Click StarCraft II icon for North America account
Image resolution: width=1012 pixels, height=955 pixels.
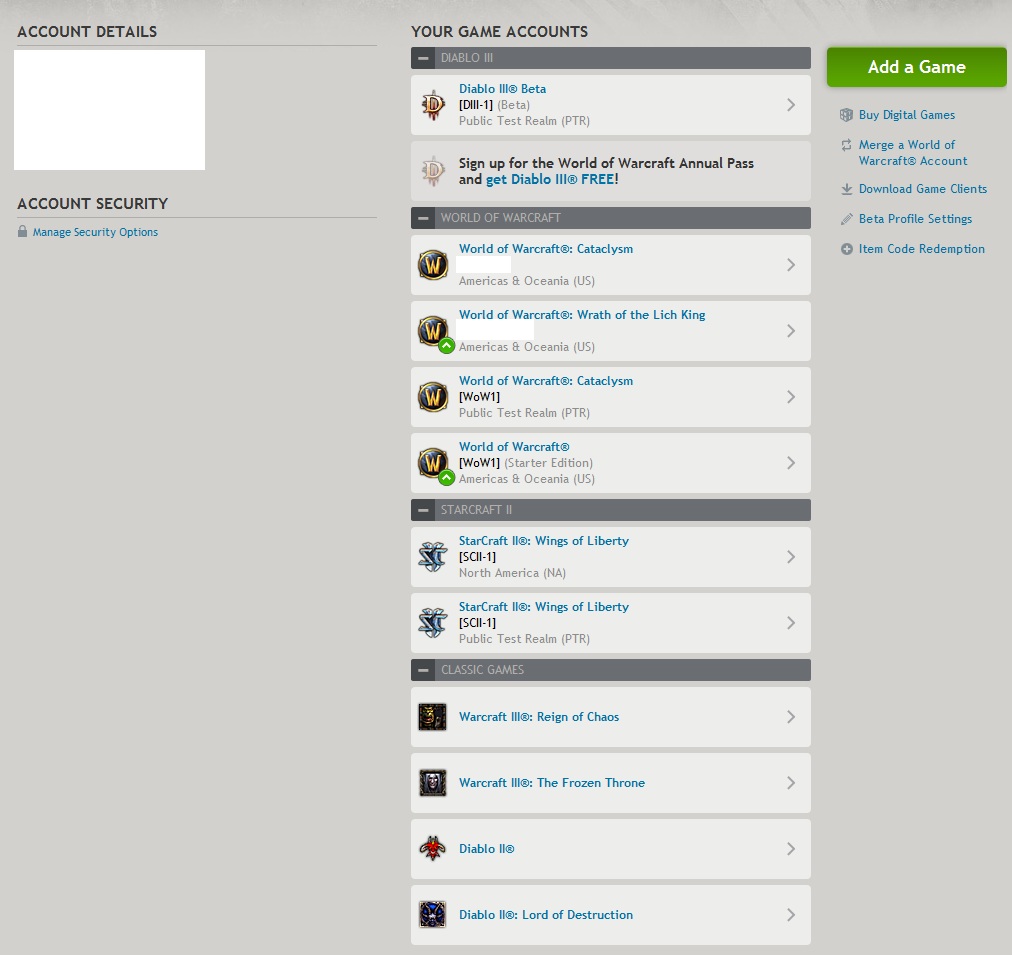(x=433, y=557)
